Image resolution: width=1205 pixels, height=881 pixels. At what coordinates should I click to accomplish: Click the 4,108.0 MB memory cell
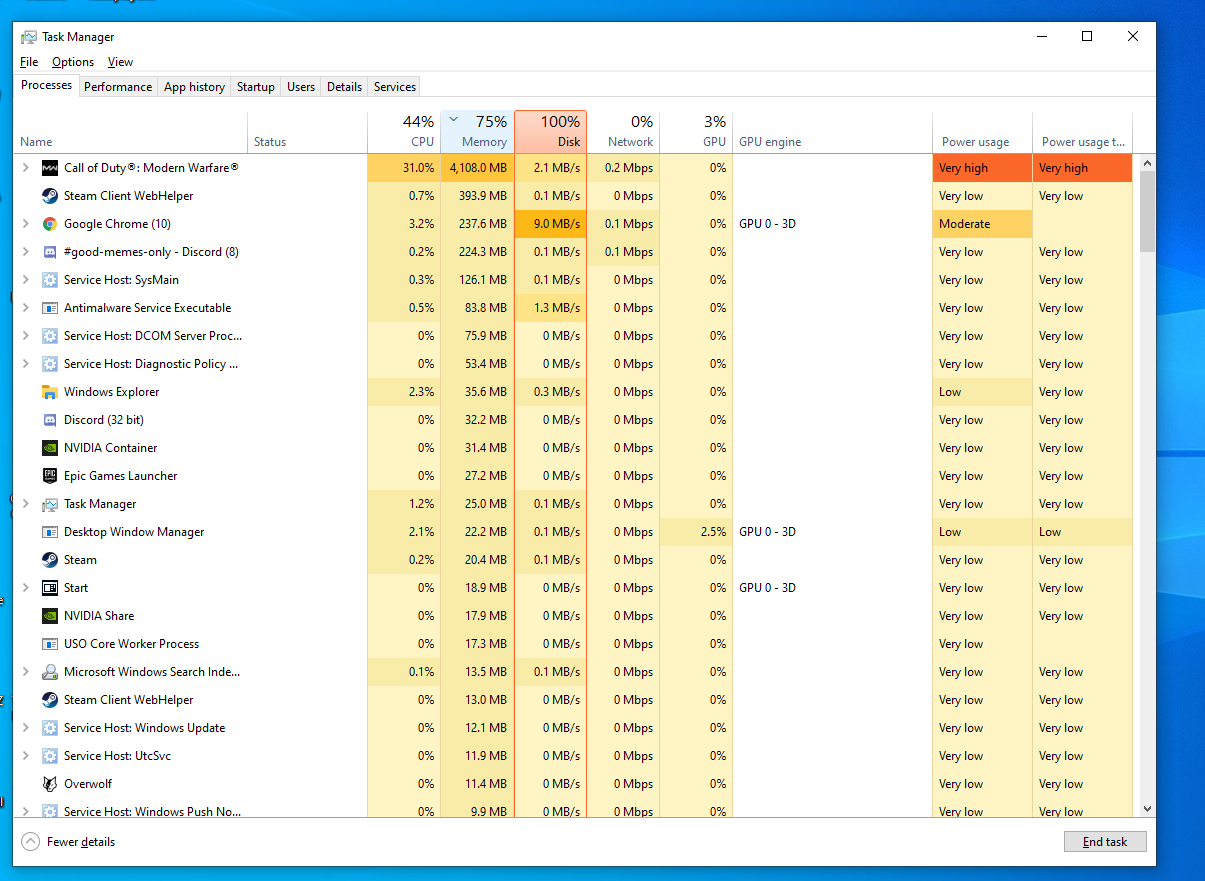point(477,168)
